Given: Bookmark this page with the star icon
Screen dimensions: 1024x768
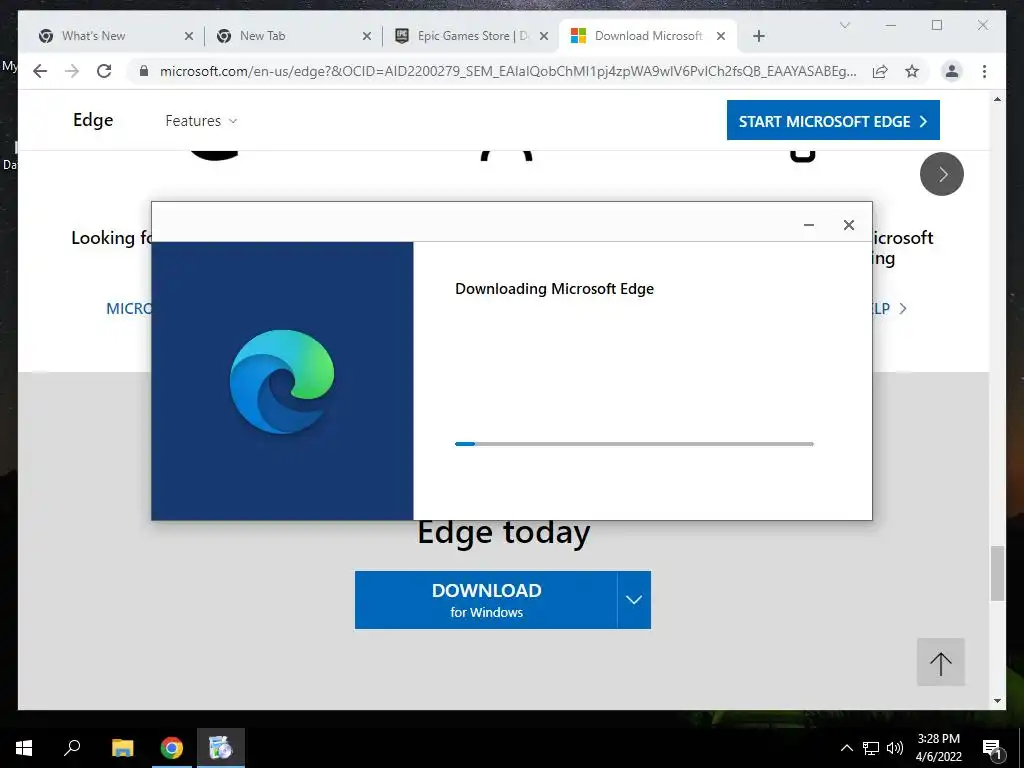Looking at the screenshot, I should 912,71.
